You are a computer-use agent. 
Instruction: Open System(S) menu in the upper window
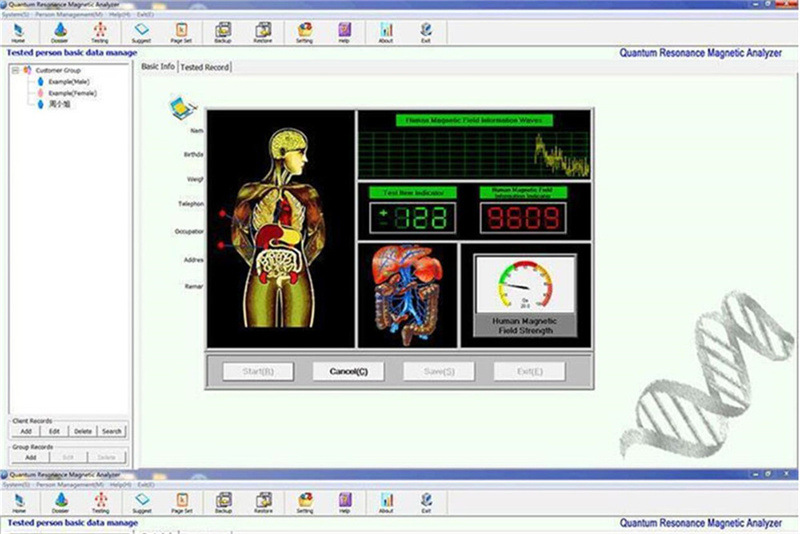pyautogui.click(x=15, y=15)
